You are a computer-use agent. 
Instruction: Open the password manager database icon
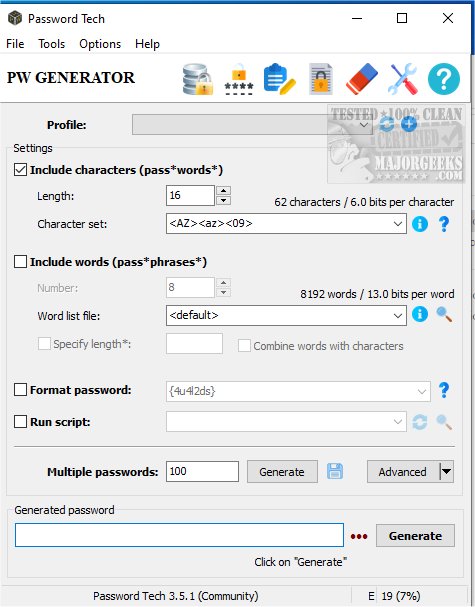(198, 80)
